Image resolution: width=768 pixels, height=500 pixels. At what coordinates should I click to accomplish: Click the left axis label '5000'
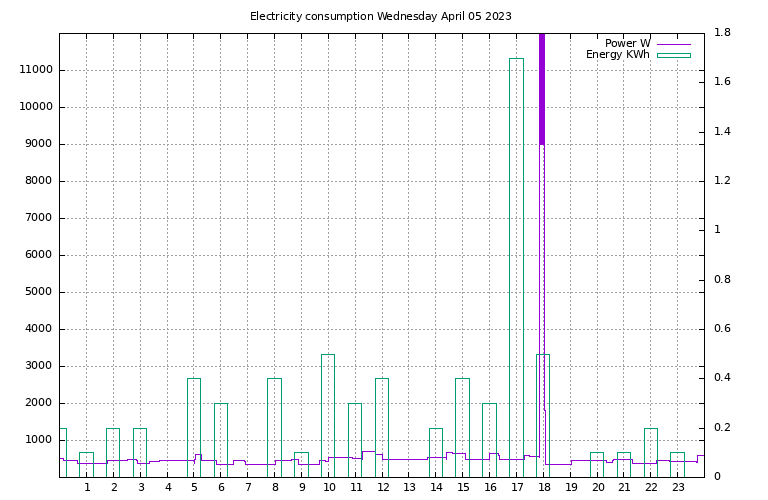[38, 291]
